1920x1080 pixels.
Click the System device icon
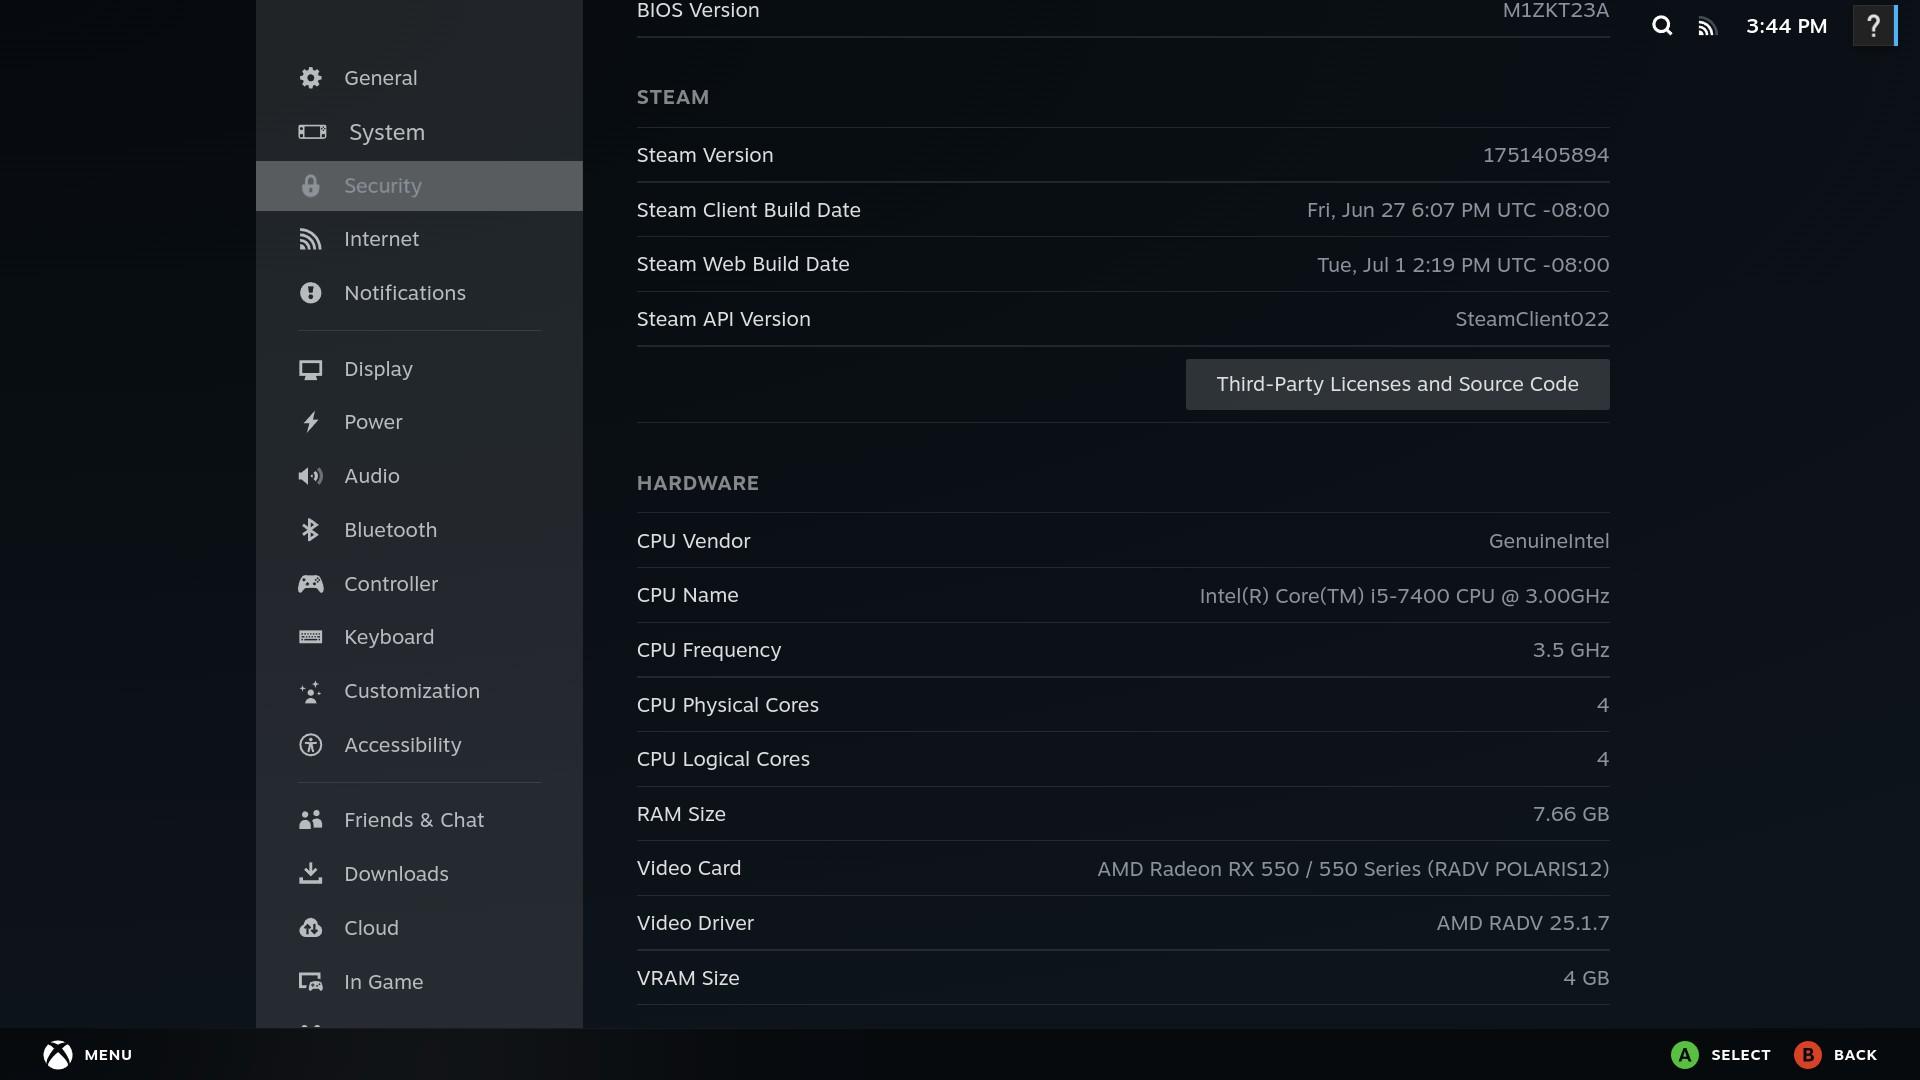(312, 132)
